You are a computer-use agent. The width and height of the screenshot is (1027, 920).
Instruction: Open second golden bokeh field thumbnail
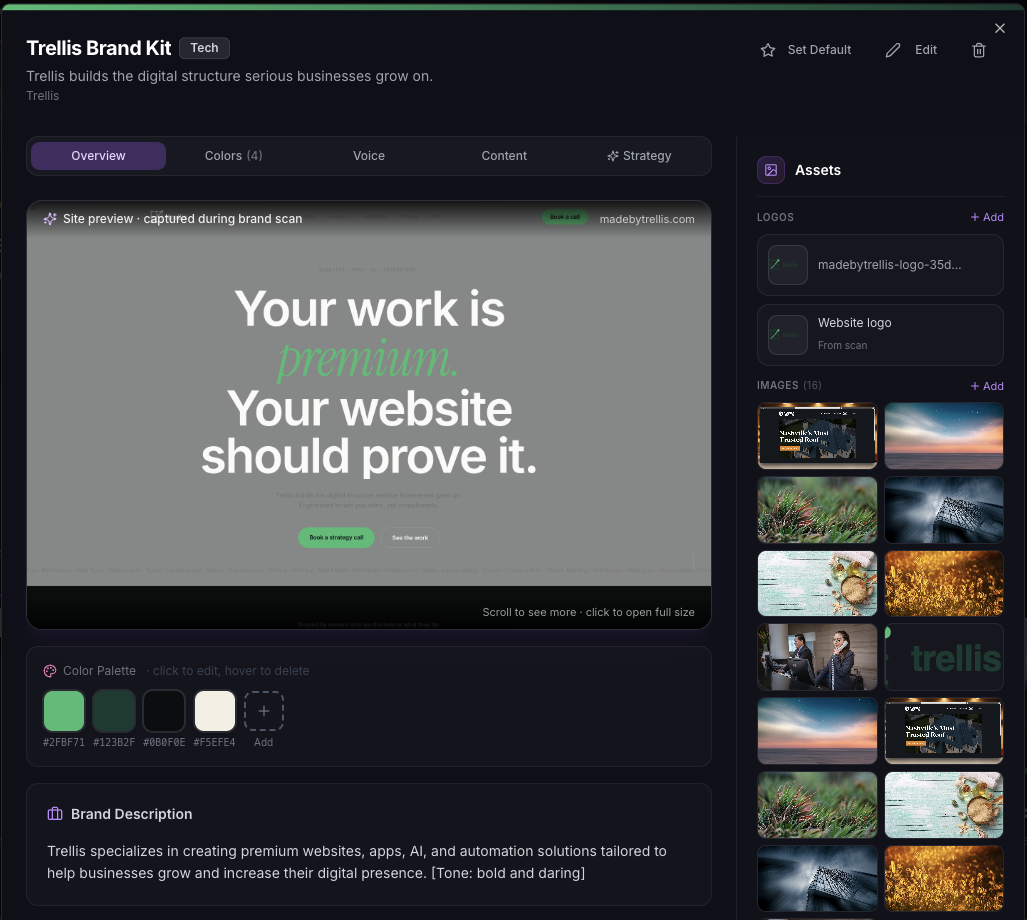pos(944,879)
